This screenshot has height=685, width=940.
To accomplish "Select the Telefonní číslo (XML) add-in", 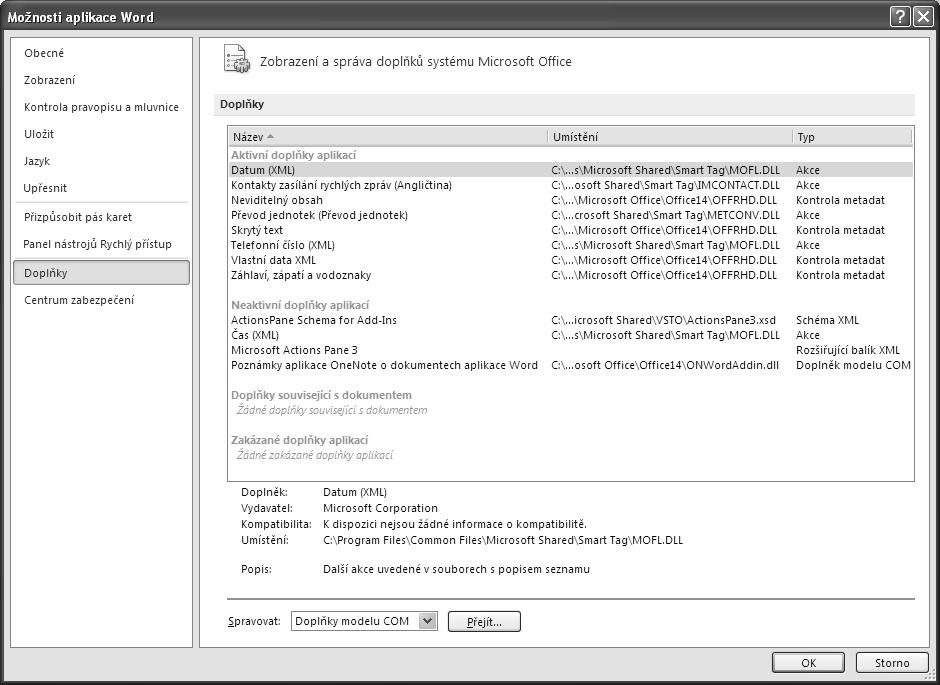I will pos(571,245).
